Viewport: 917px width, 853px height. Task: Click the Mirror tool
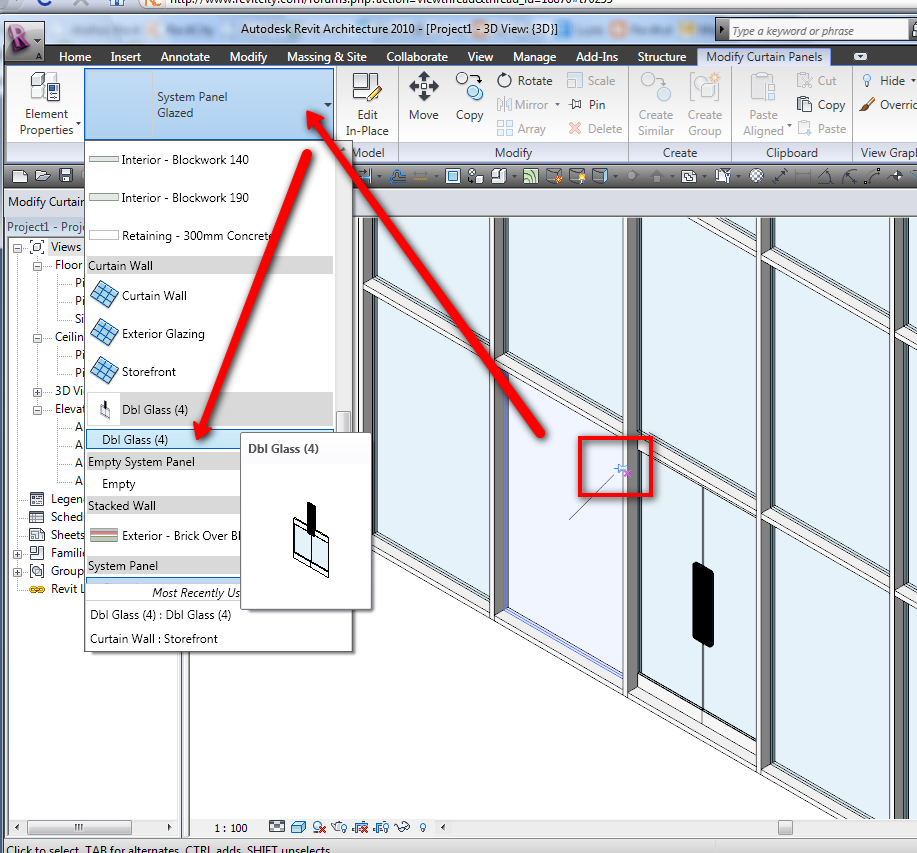pos(523,105)
